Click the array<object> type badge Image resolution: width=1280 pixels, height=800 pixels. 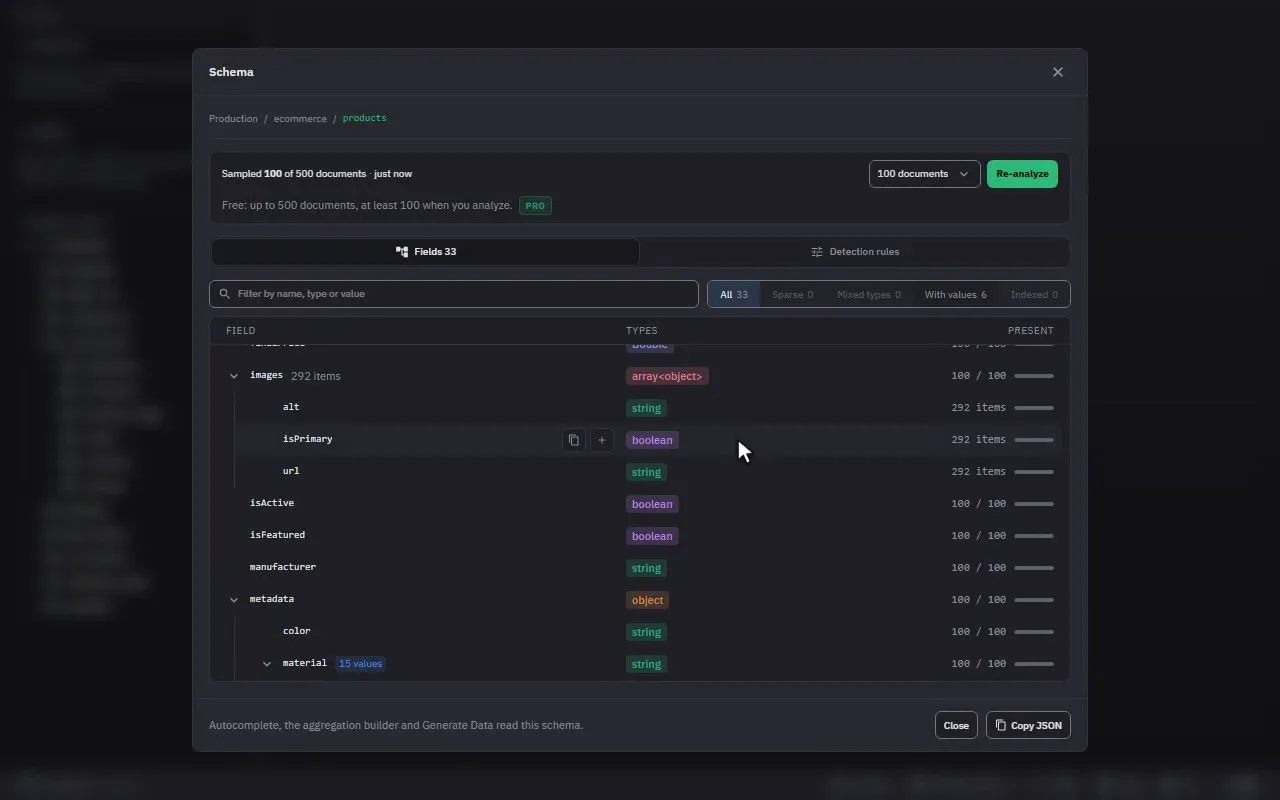point(668,376)
